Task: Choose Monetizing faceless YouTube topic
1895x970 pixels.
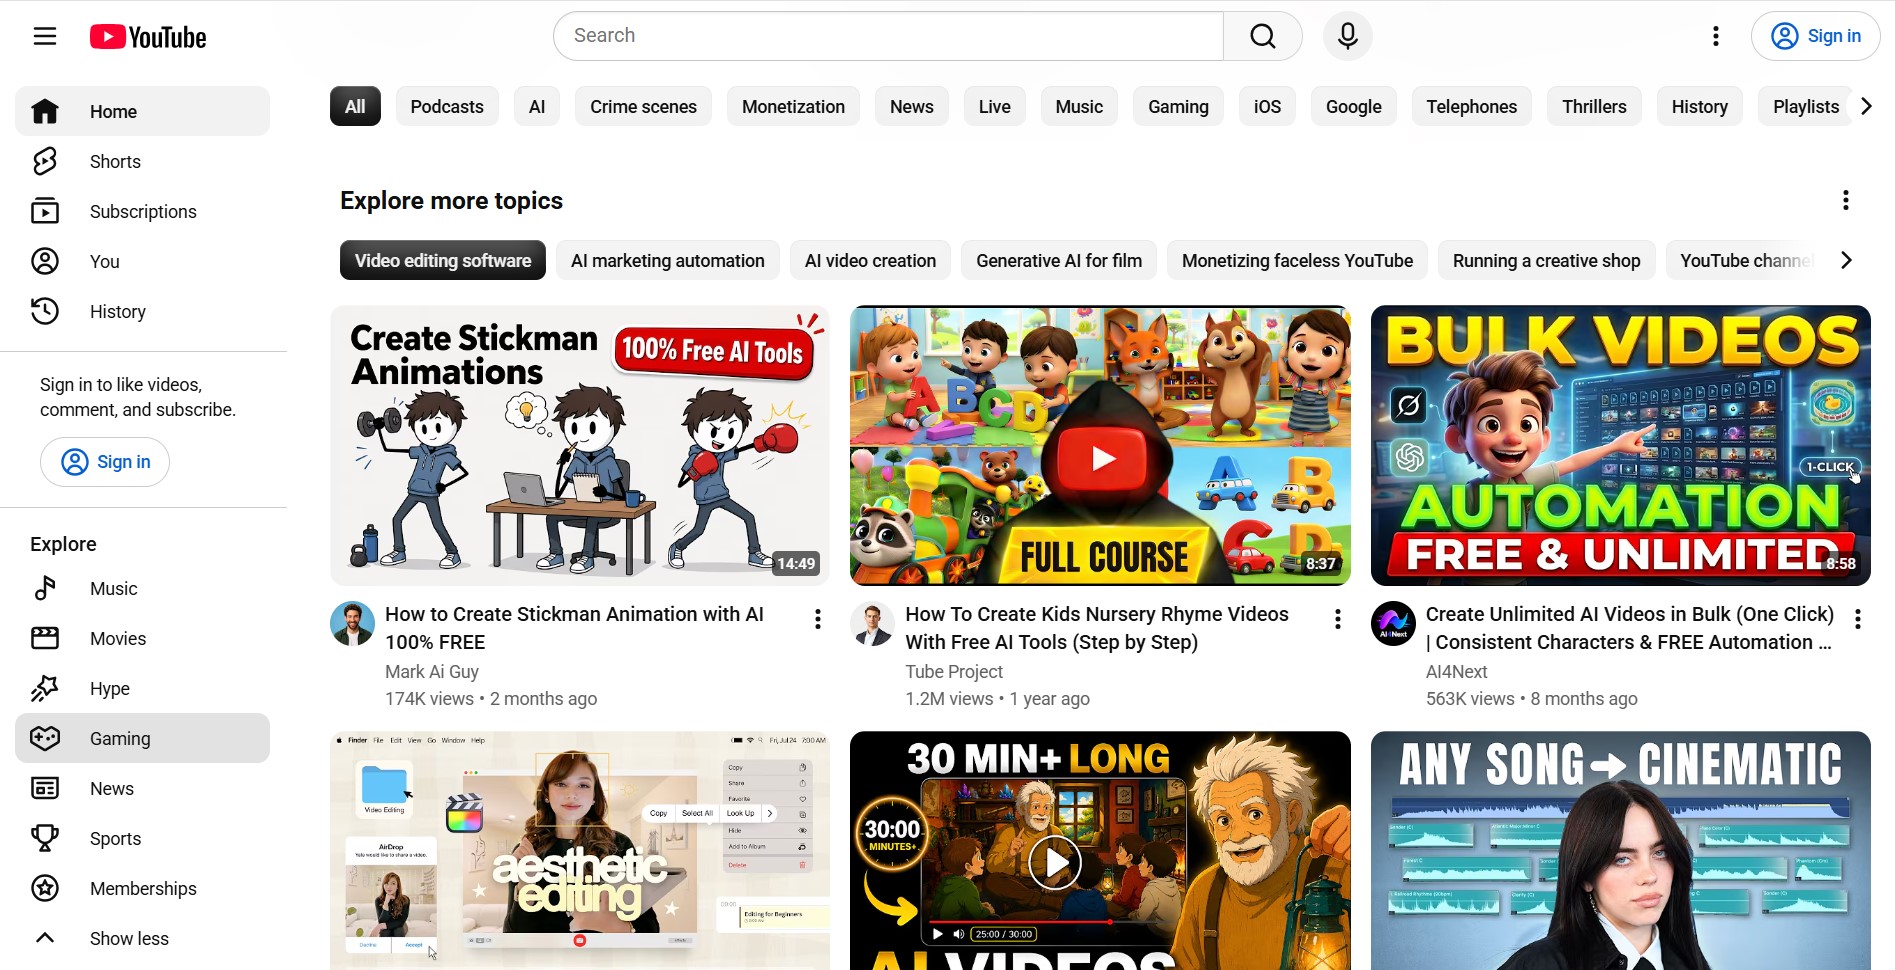Action: (1297, 260)
